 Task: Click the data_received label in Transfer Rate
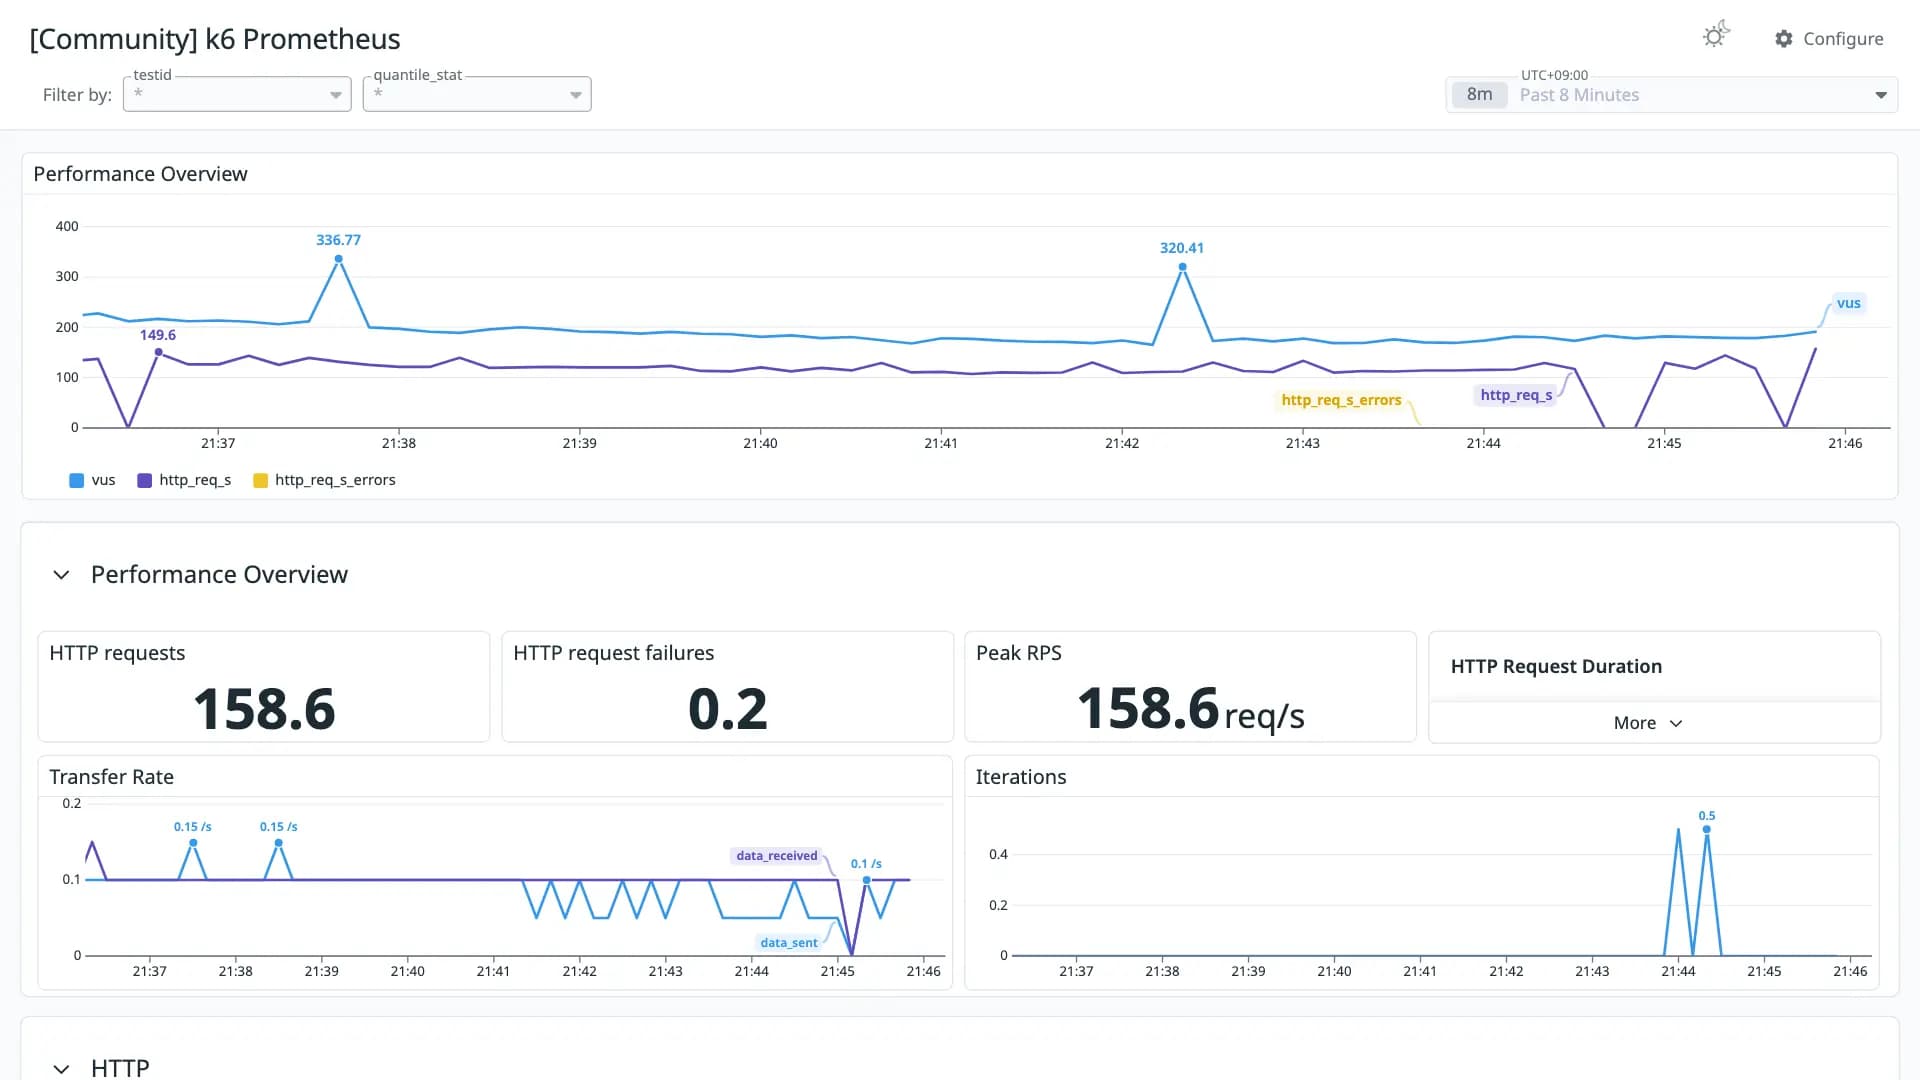click(777, 856)
